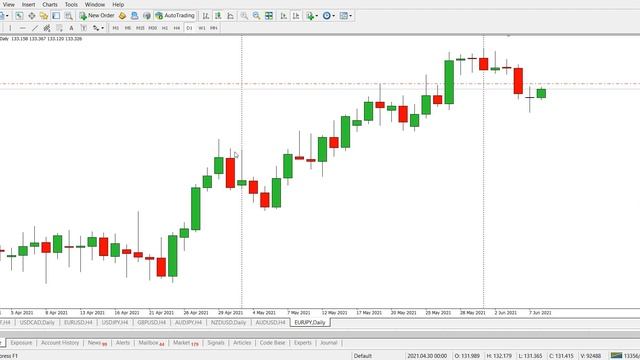
Task: Switch to the NZDUSD,Daily chart tab
Action: tap(228, 322)
